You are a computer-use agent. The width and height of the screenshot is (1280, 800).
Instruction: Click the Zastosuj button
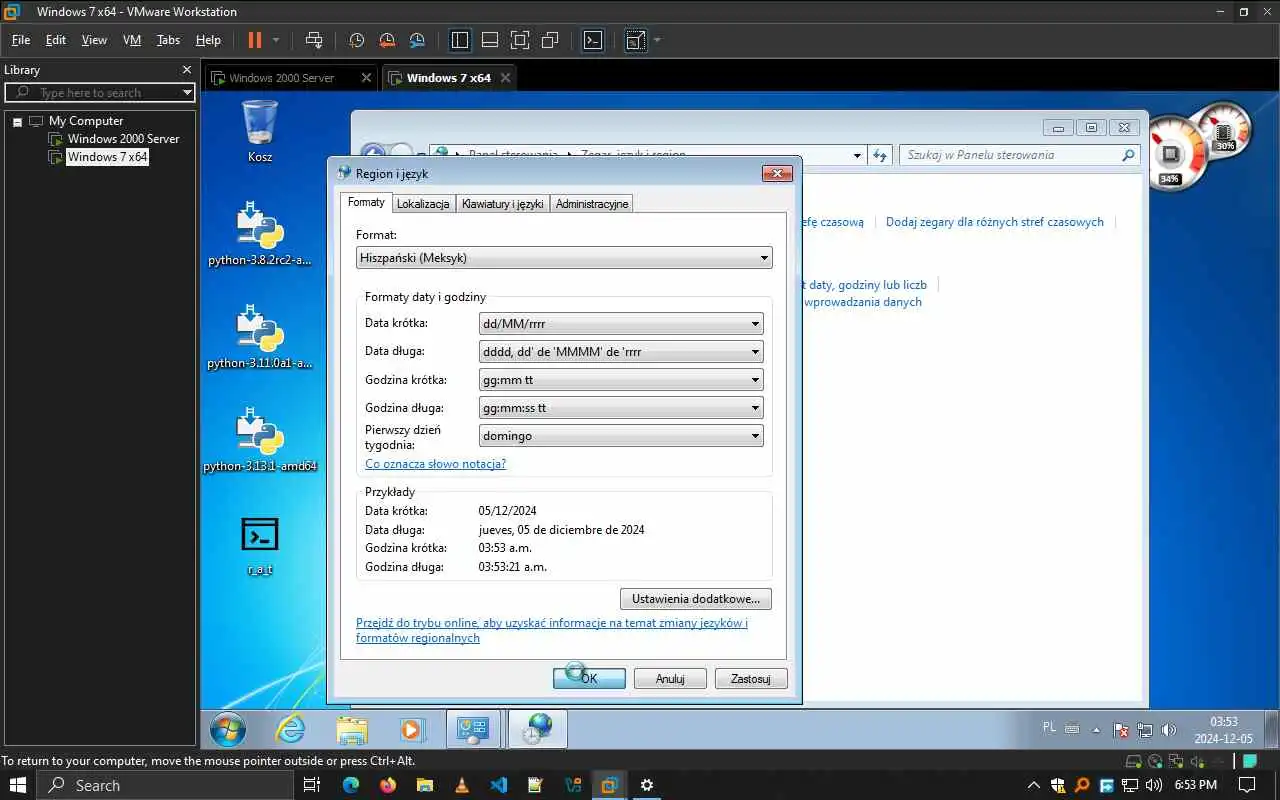click(x=751, y=678)
